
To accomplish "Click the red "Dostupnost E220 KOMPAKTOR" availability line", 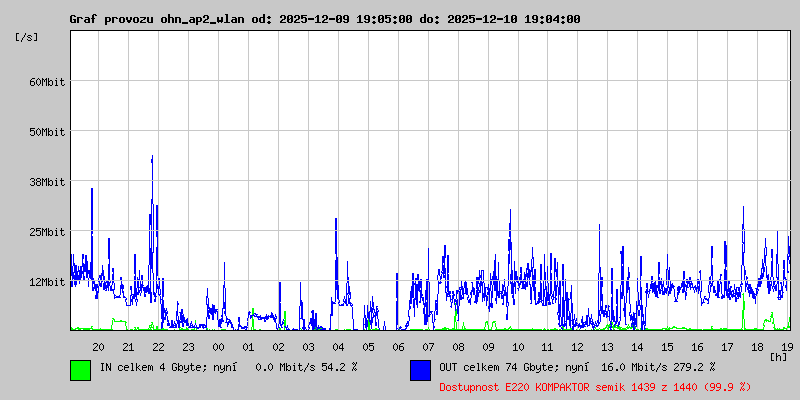I will (x=595, y=387).
